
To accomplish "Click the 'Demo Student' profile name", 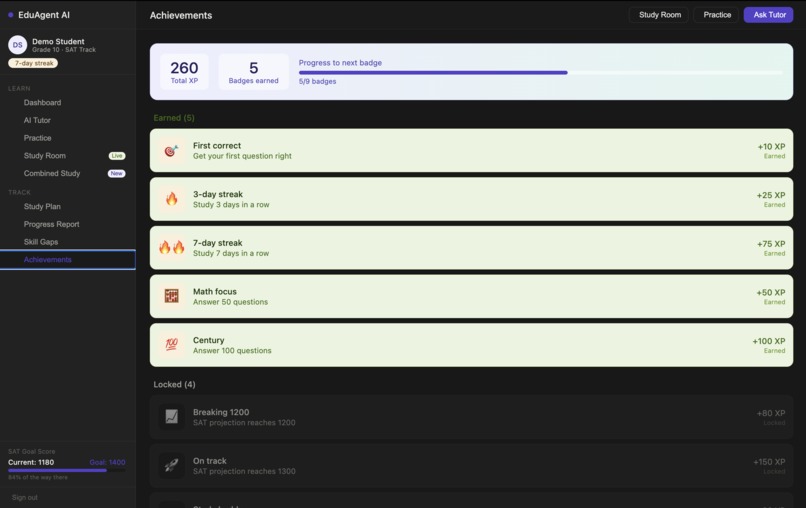I will pyautogui.click(x=58, y=41).
